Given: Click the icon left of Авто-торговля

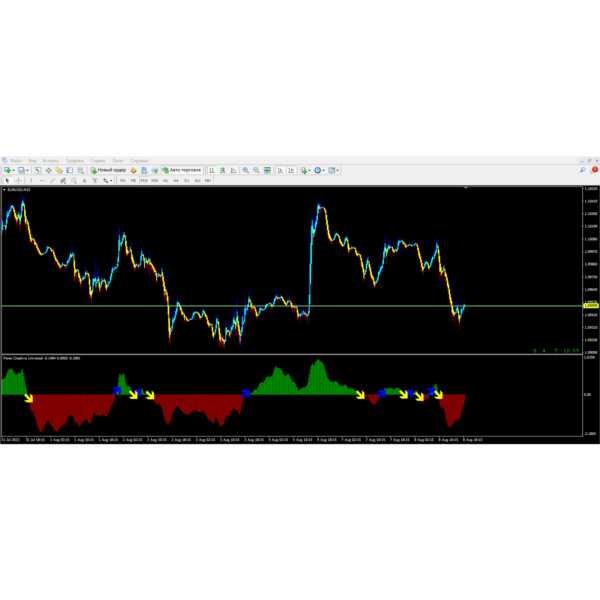Looking at the screenshot, I should 155,170.
